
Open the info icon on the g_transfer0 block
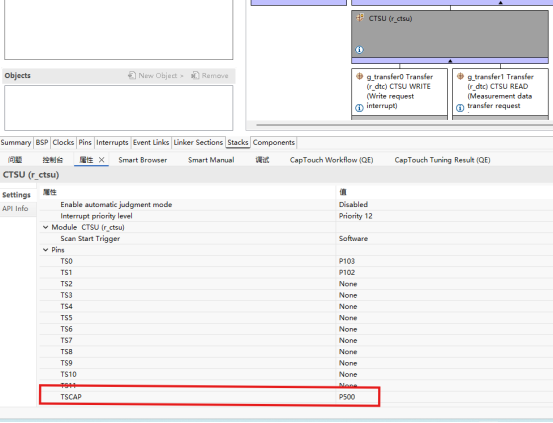click(359, 108)
